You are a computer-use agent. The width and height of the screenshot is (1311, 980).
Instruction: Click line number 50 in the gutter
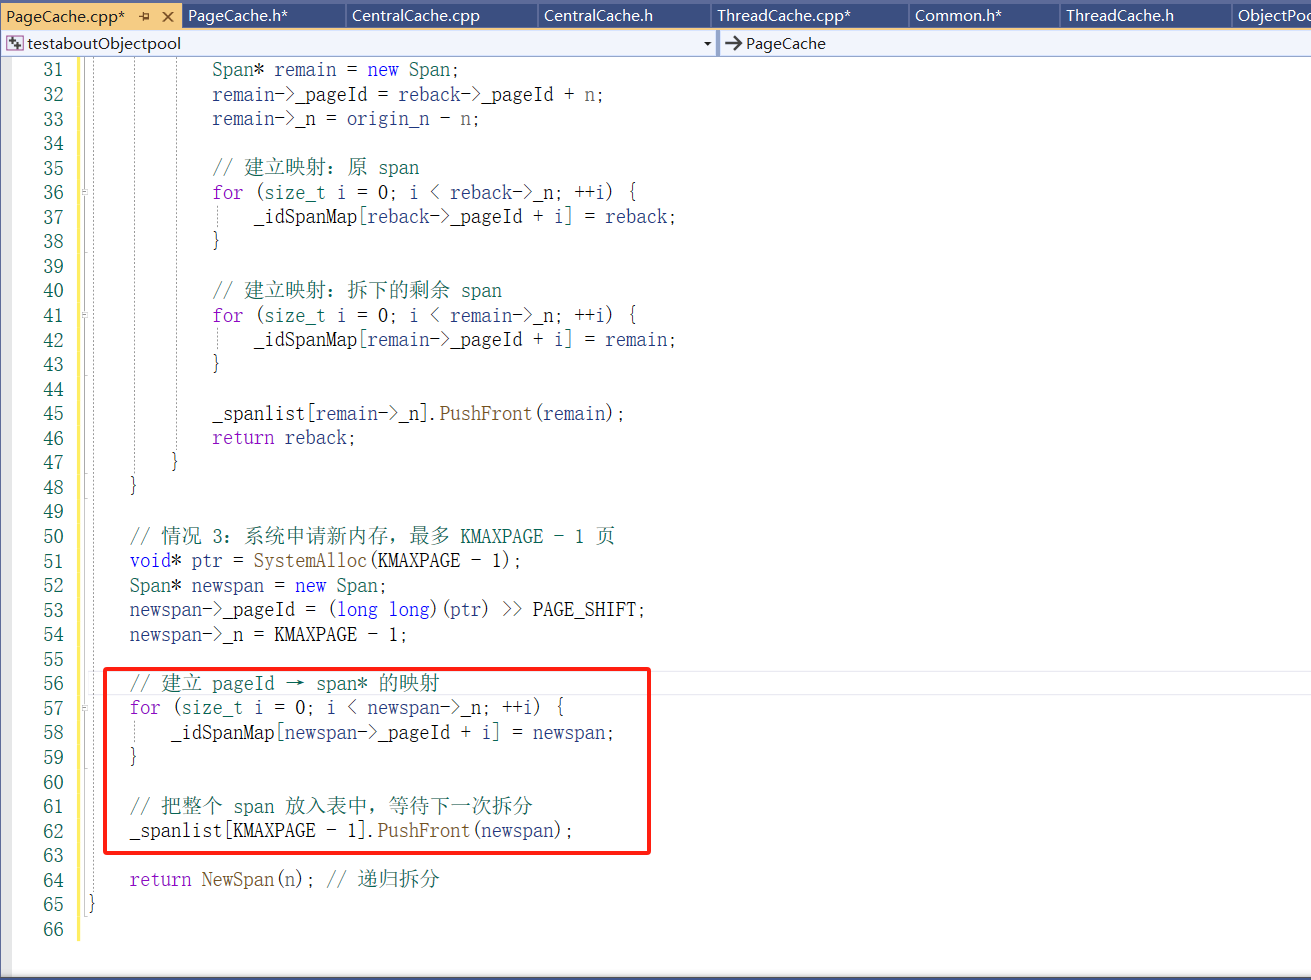tap(53, 536)
